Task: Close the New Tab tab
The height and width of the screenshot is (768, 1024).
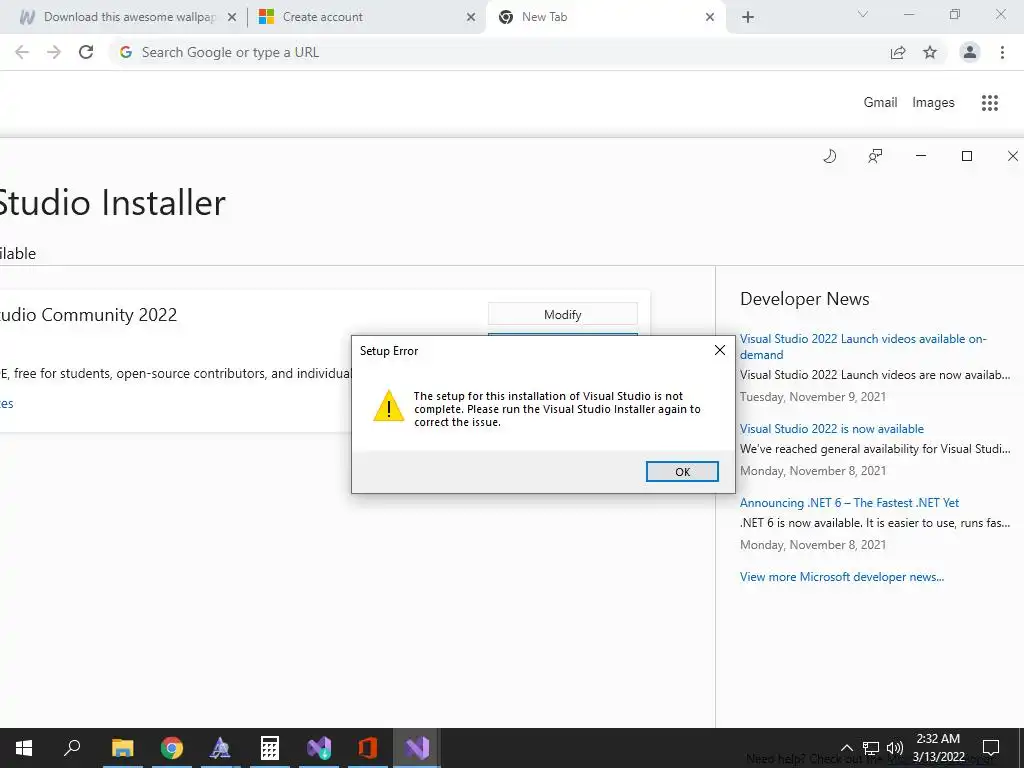Action: [x=710, y=17]
